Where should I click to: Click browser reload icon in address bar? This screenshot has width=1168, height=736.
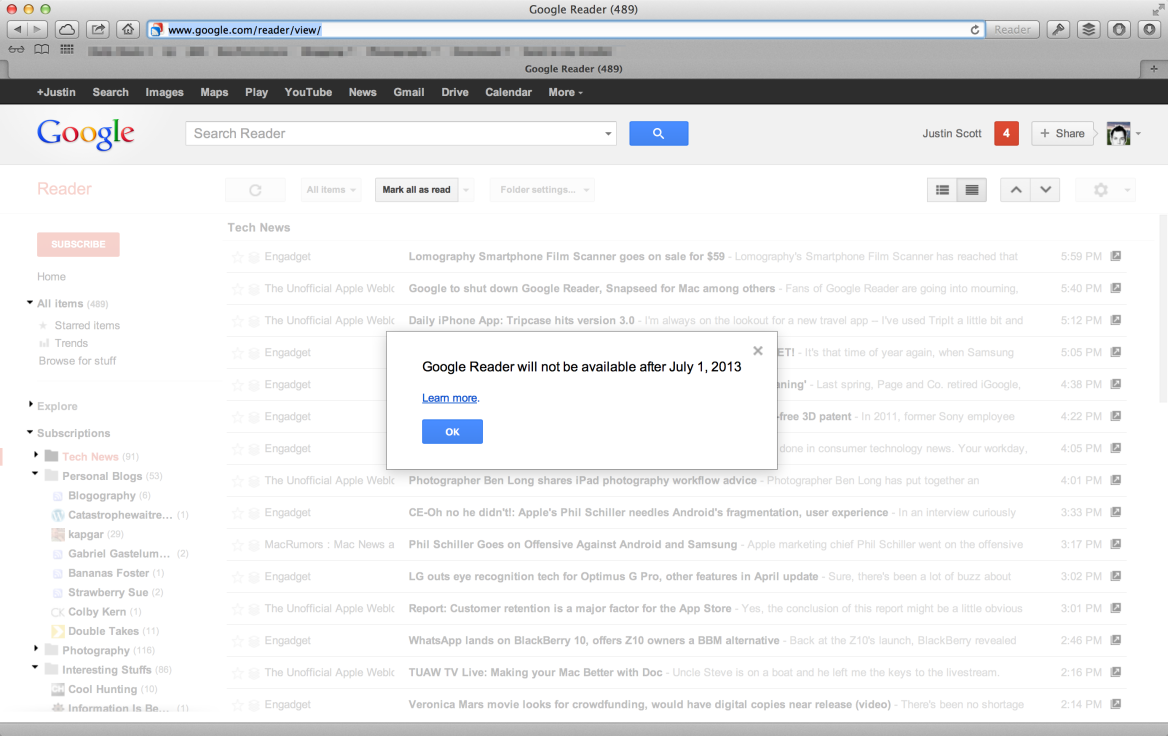tap(974, 30)
